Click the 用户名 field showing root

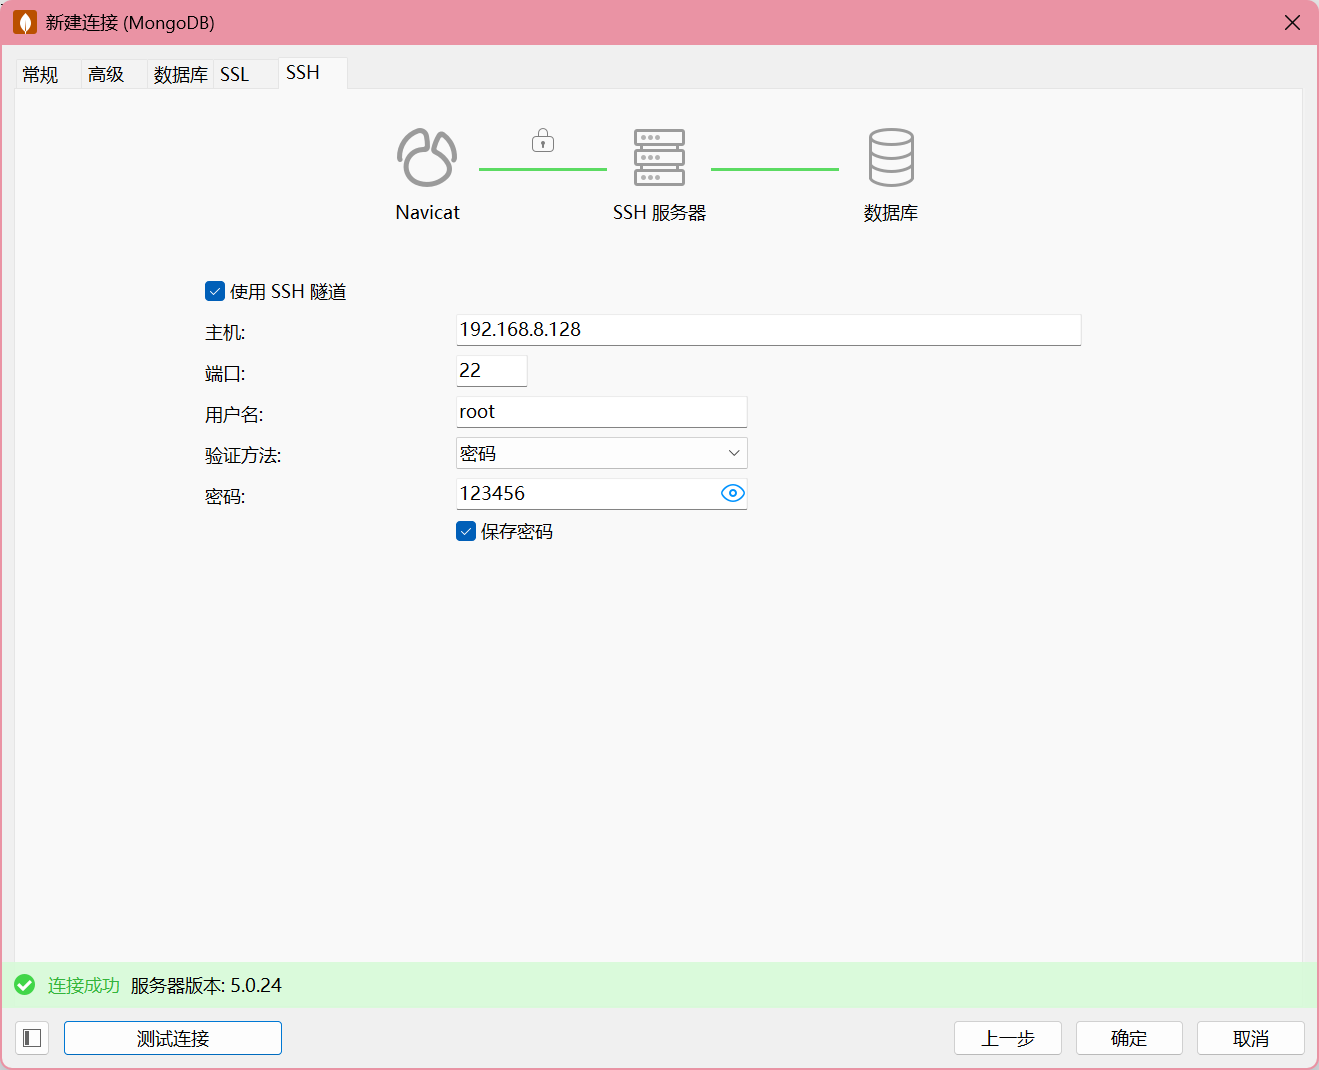tap(602, 412)
